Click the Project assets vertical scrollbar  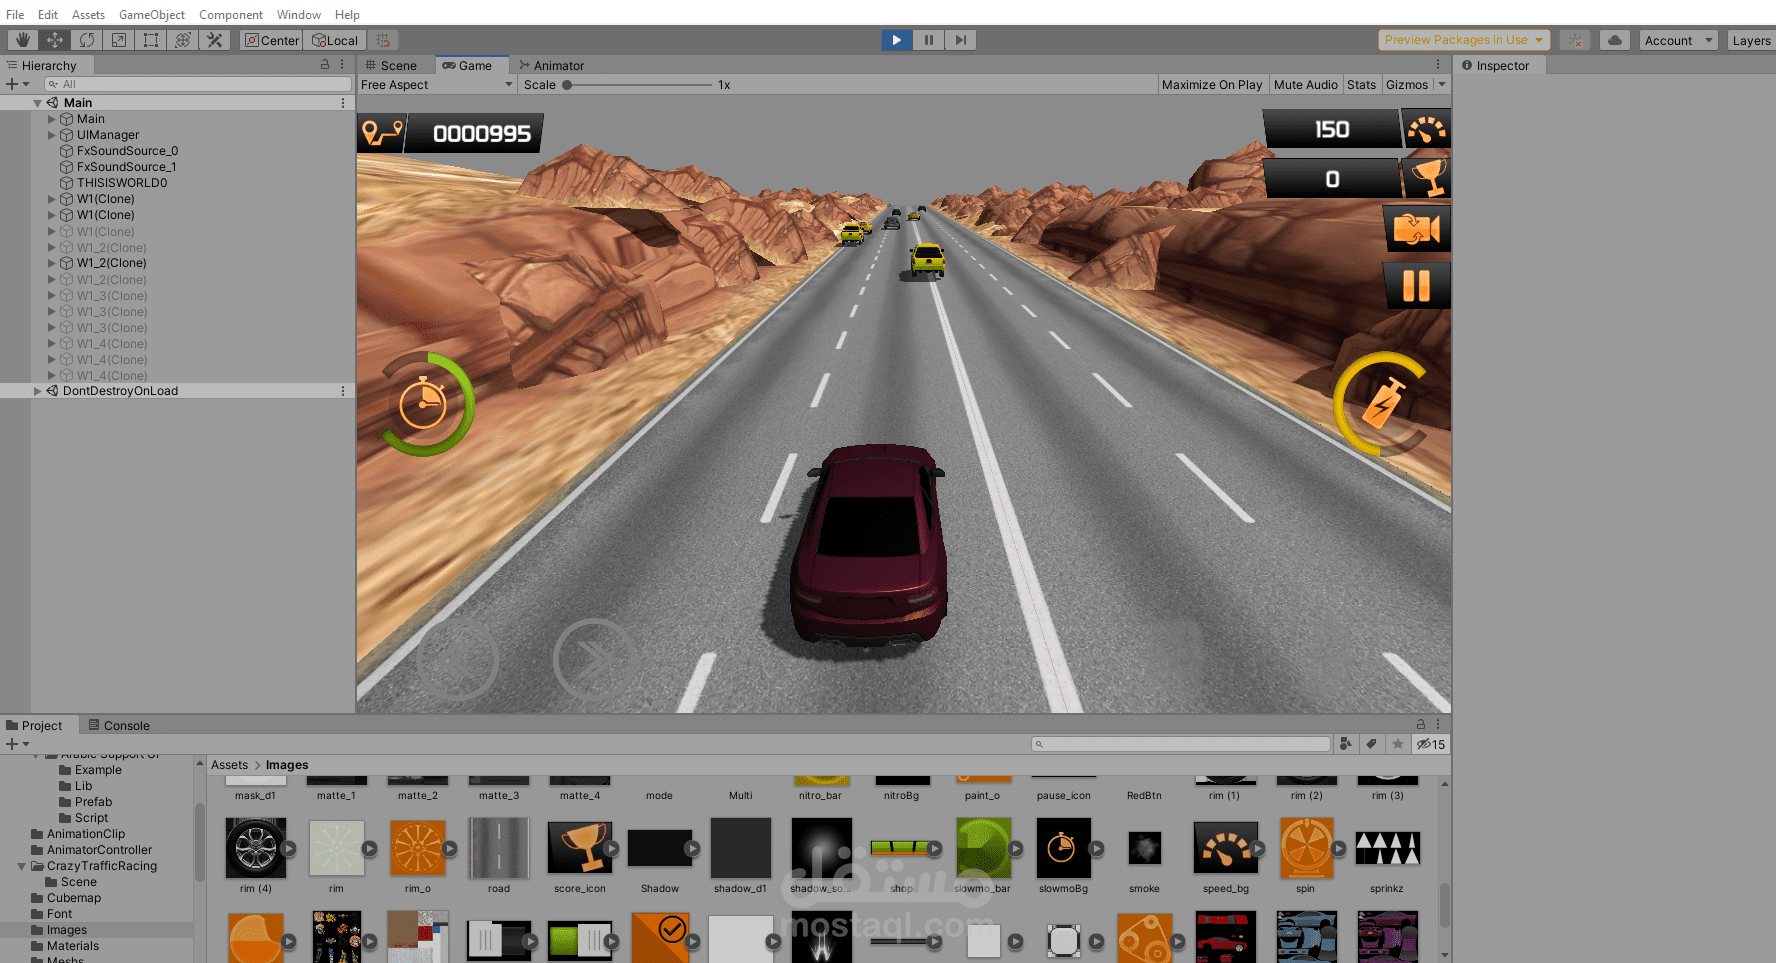[x=1444, y=905]
